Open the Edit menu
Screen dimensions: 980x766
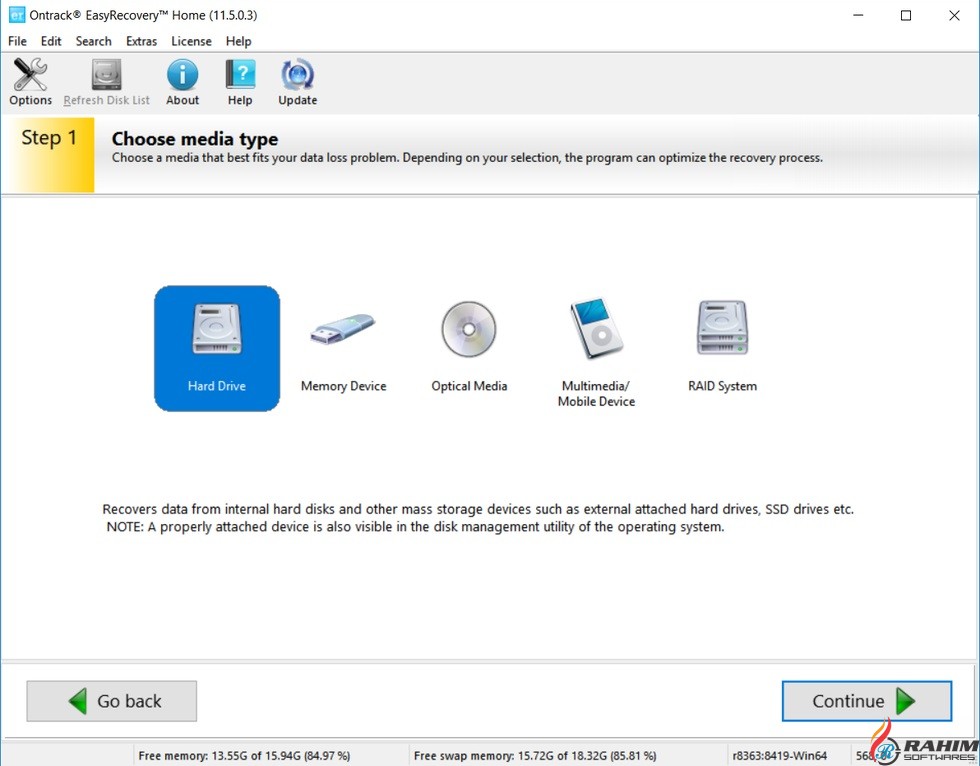[x=51, y=41]
